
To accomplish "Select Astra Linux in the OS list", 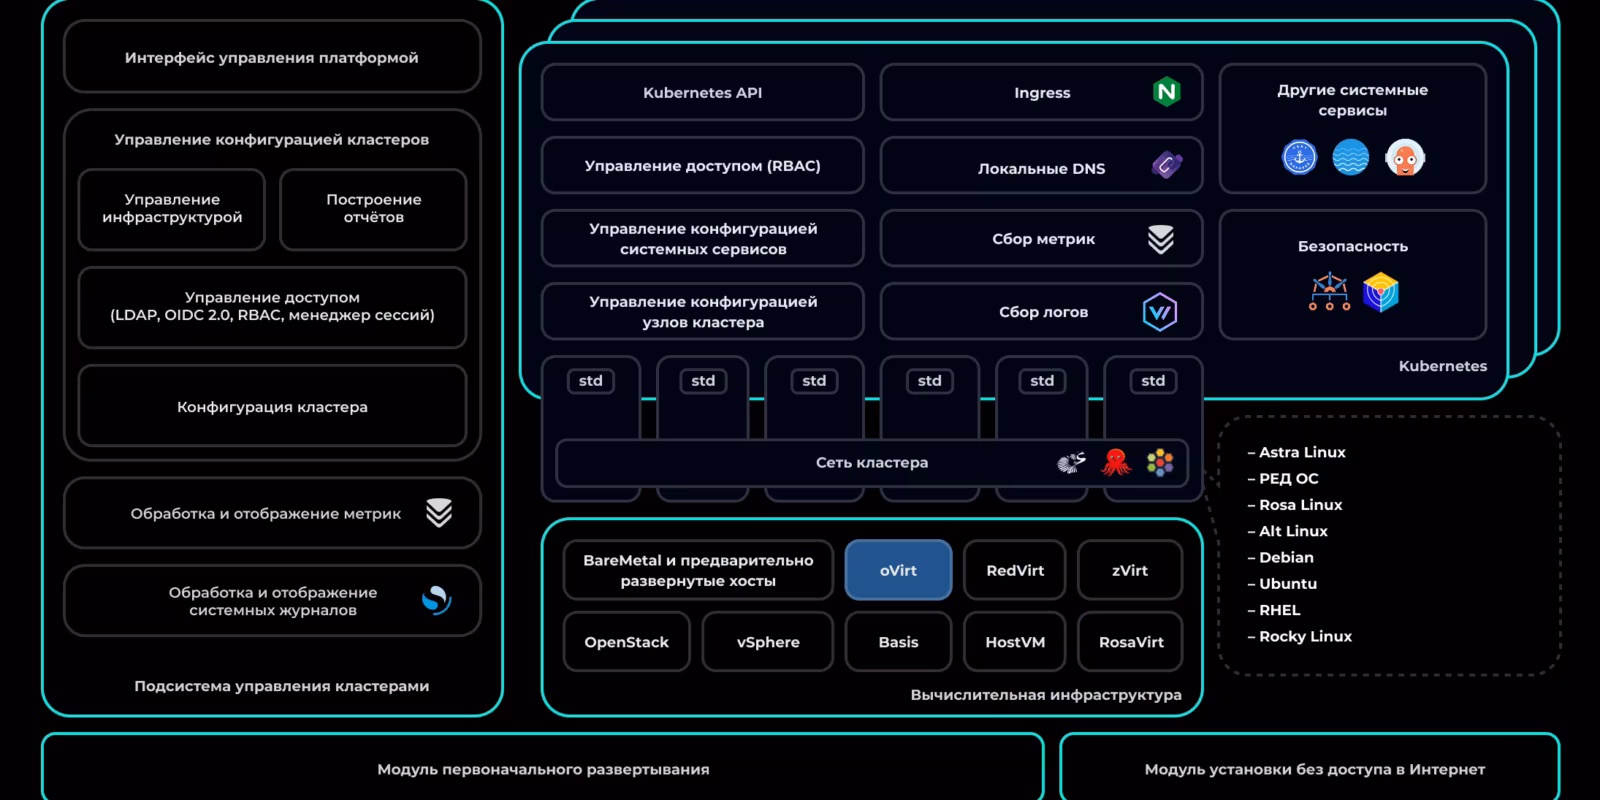I will point(1301,452).
